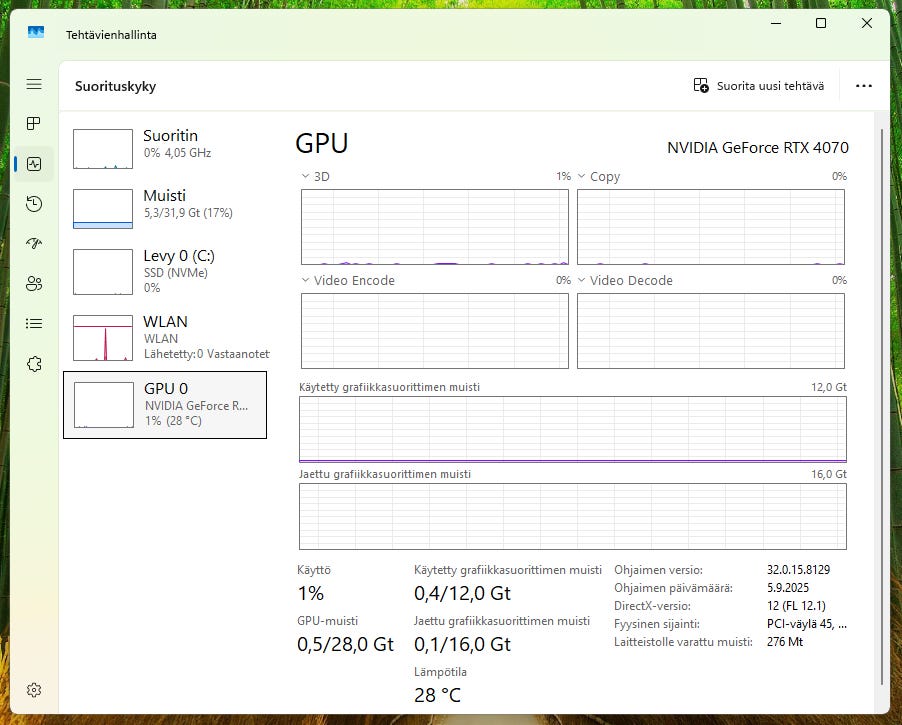This screenshot has width=902, height=725.
Task: Click the run new task icon
Action: [x=701, y=86]
